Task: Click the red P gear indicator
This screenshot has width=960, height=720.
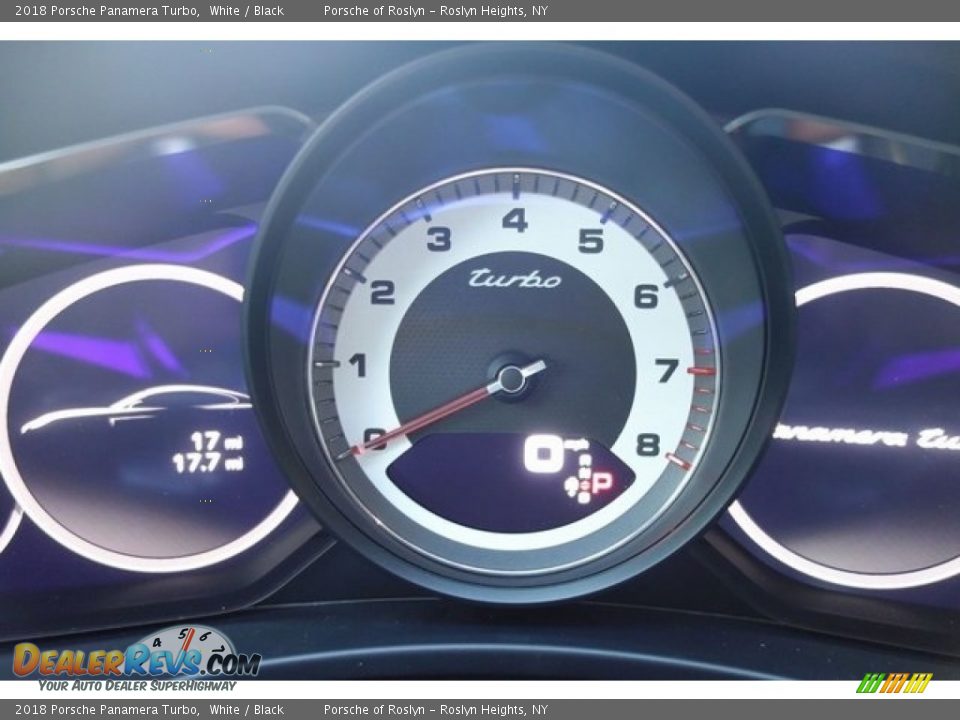Action: click(602, 484)
